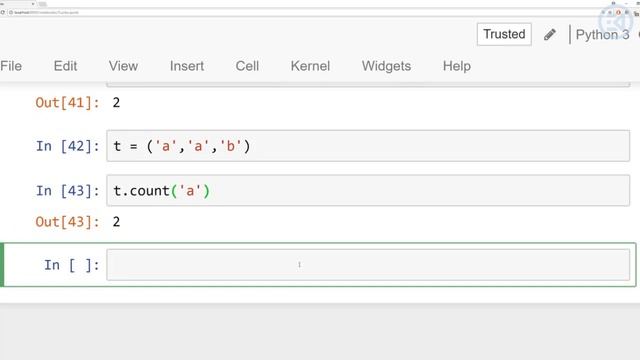Click the Out[43] output value 2
Screen dimensions: 640x360
pos(116,222)
